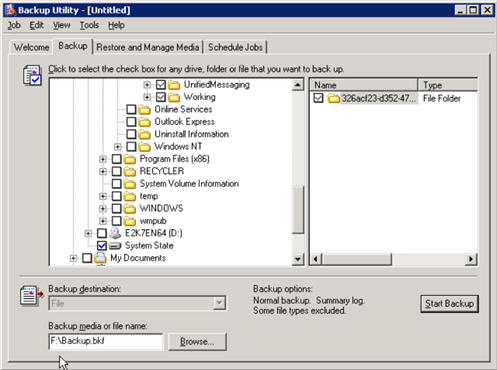Screen dimensions: 497x370
Task: Click the temp folder icon
Action: click(x=130, y=196)
